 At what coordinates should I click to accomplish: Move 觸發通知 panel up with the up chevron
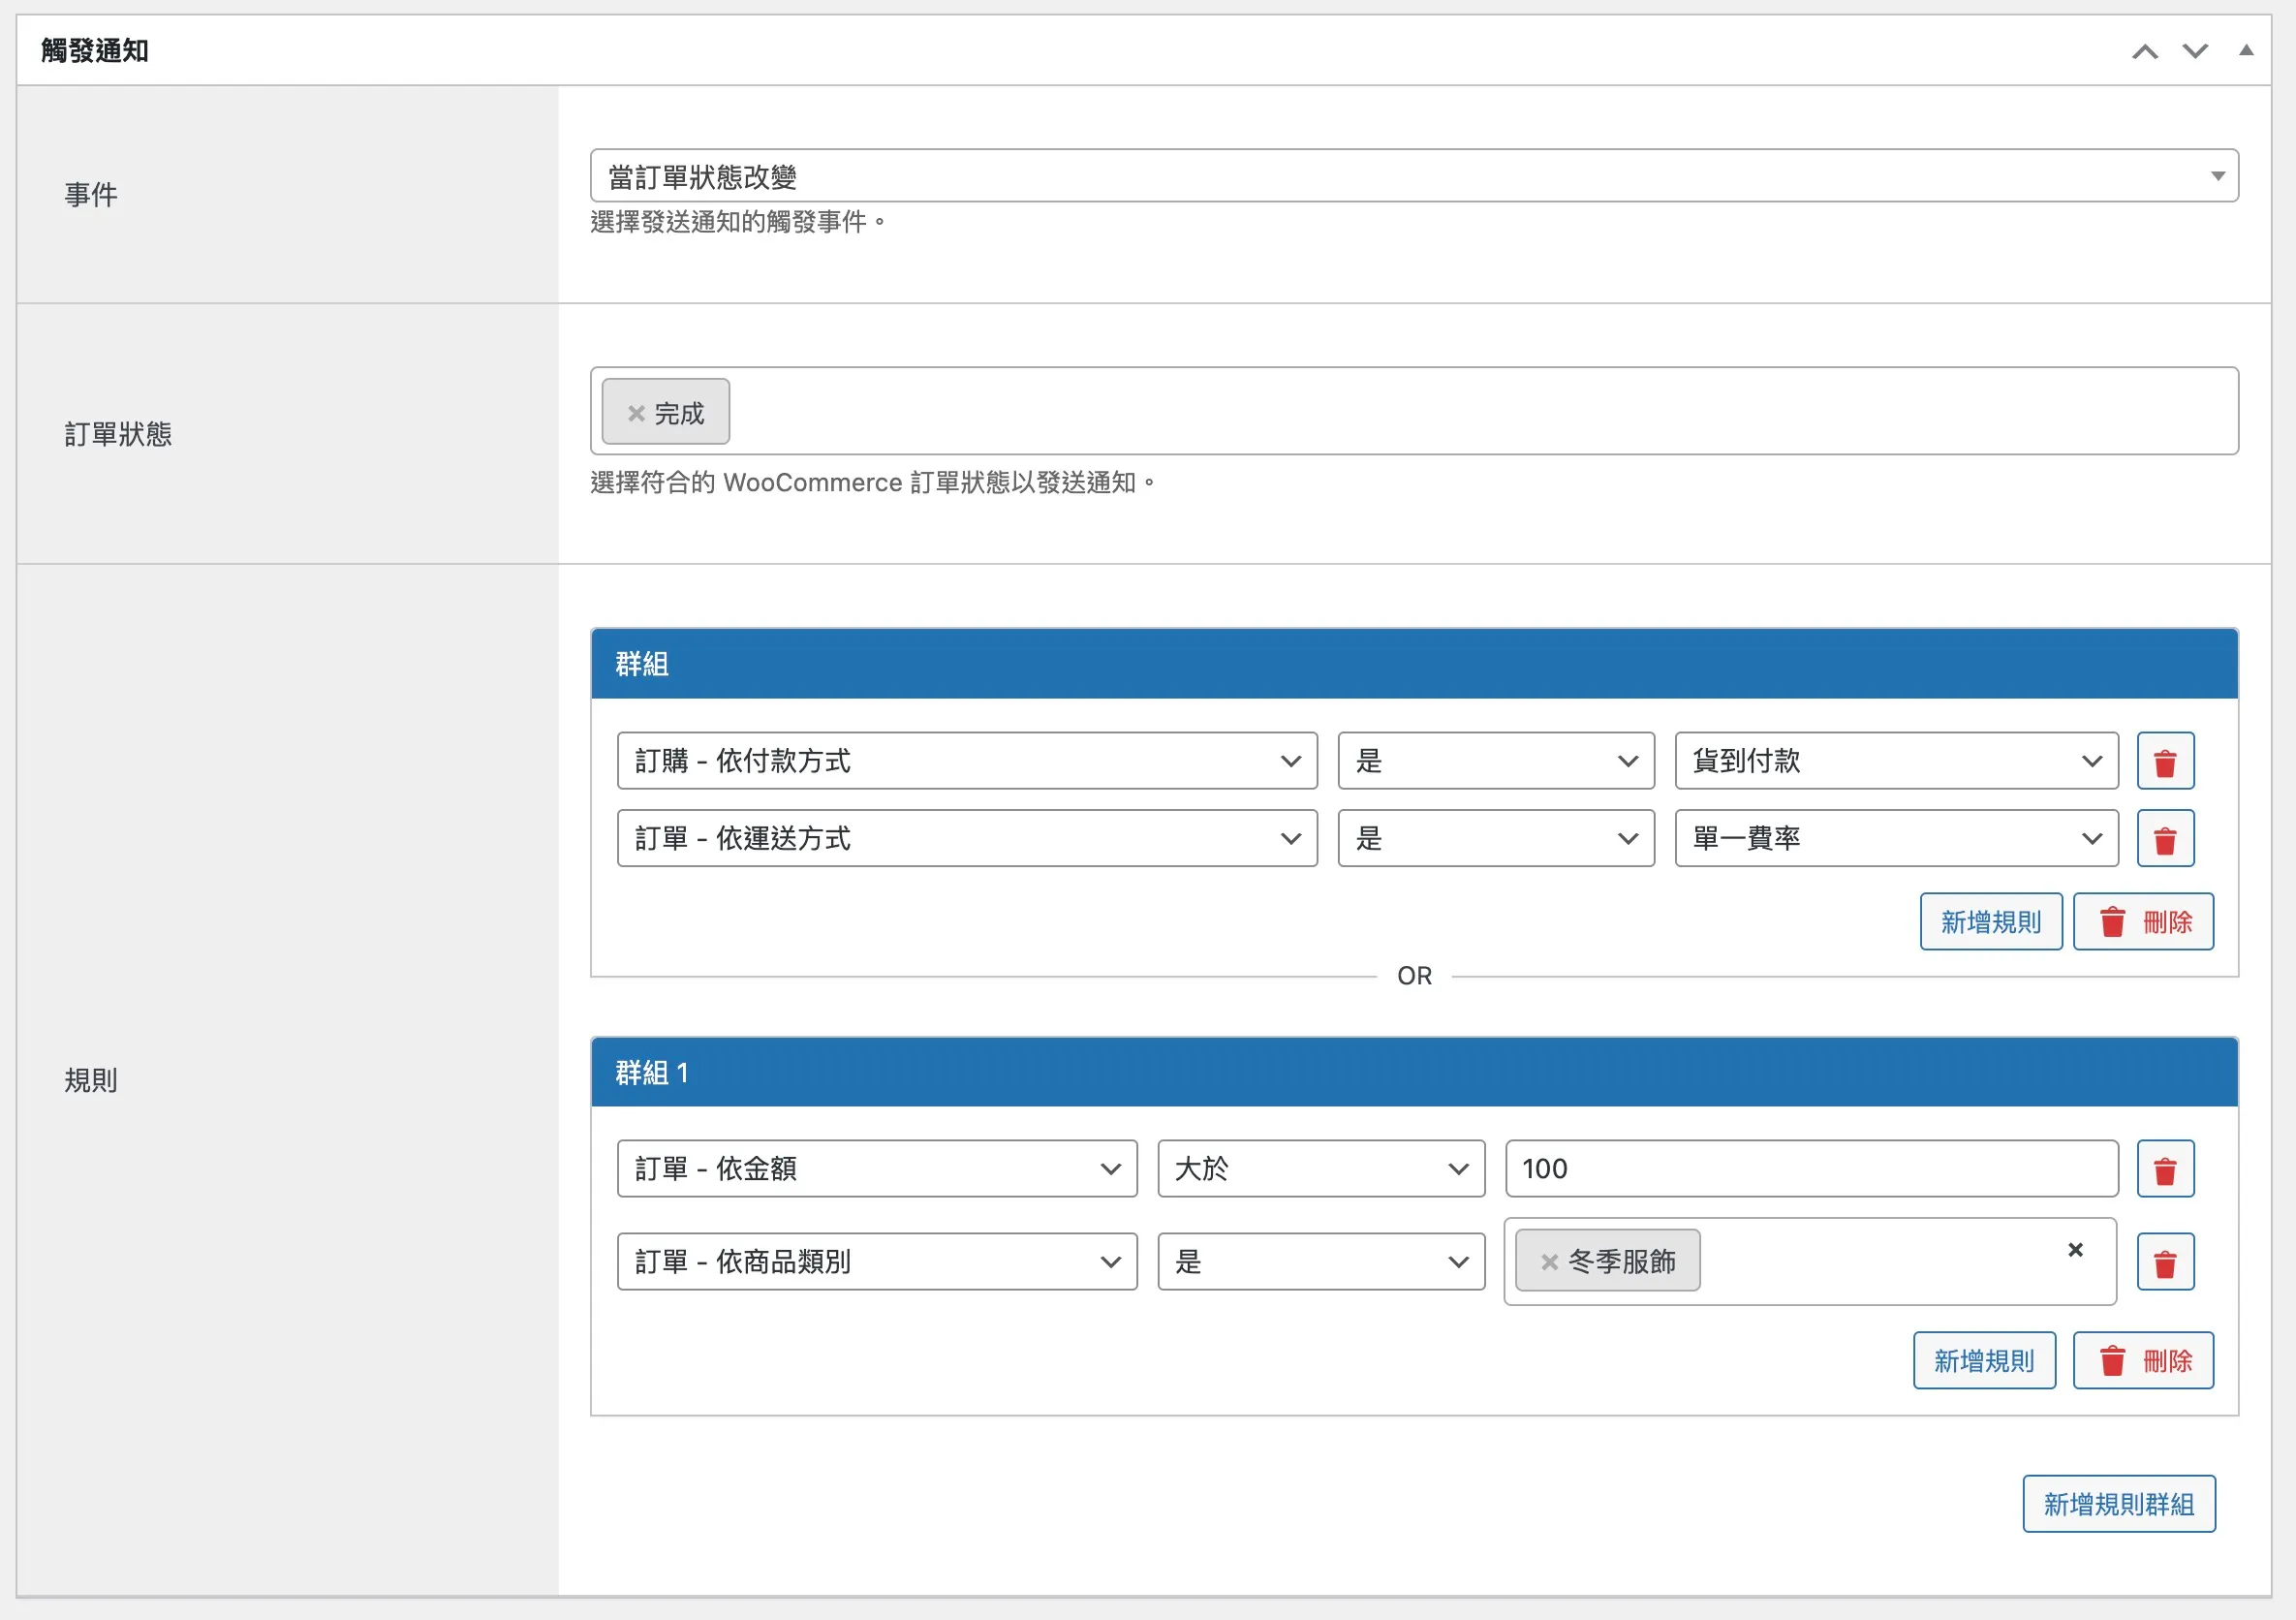pos(2144,50)
